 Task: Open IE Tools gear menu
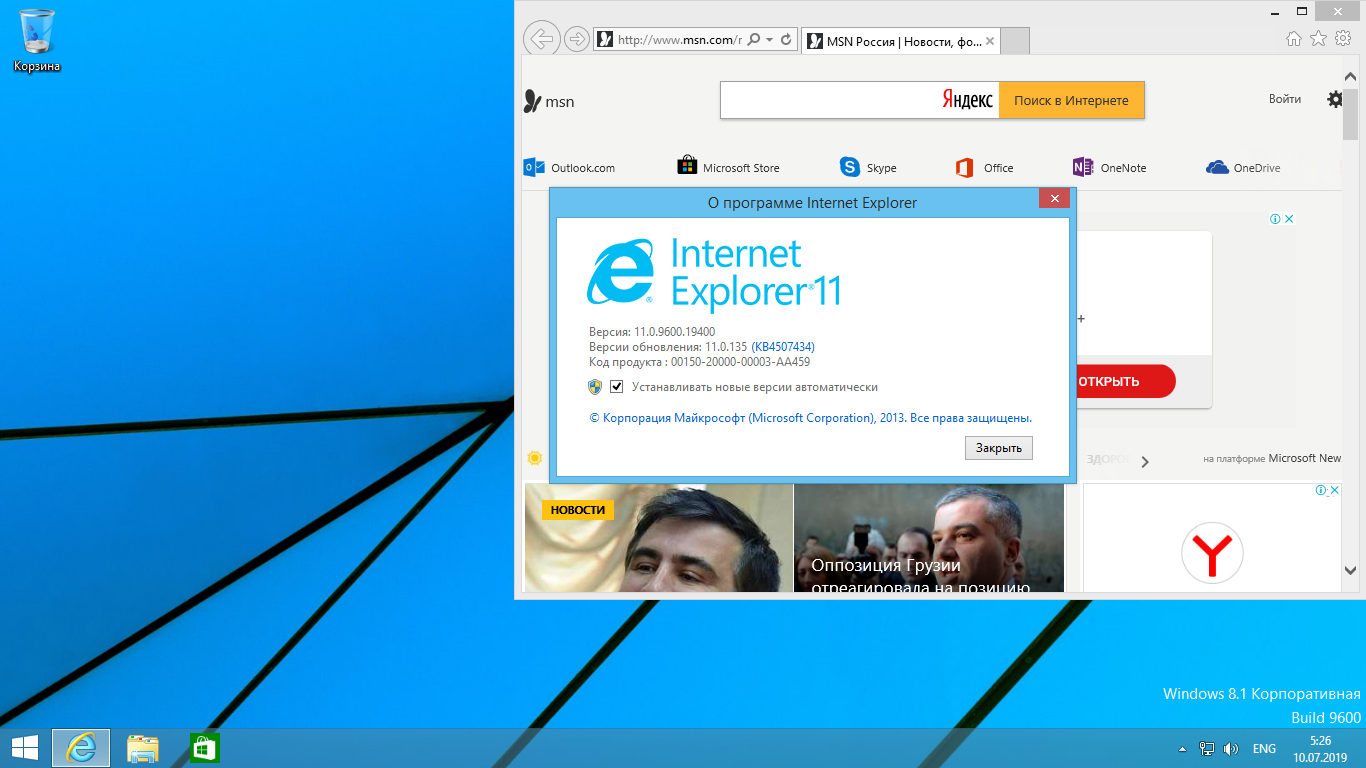1343,39
